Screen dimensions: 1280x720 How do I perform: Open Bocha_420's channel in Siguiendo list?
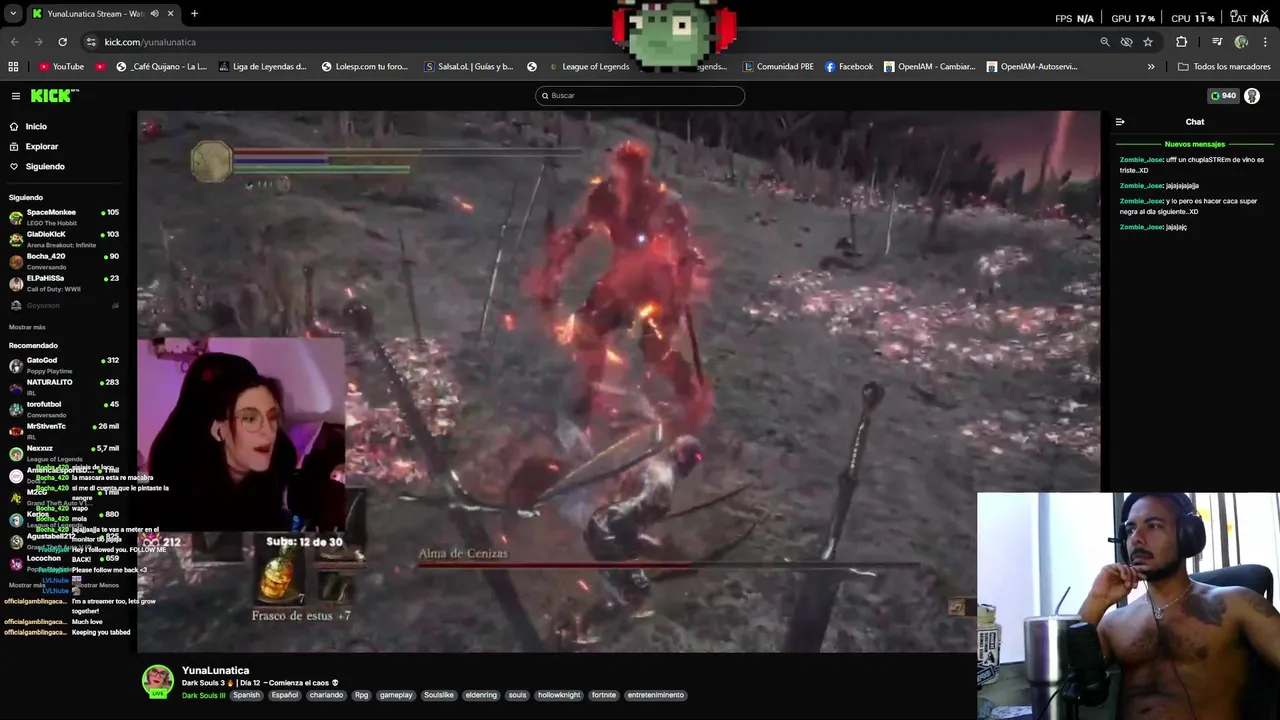(64, 260)
